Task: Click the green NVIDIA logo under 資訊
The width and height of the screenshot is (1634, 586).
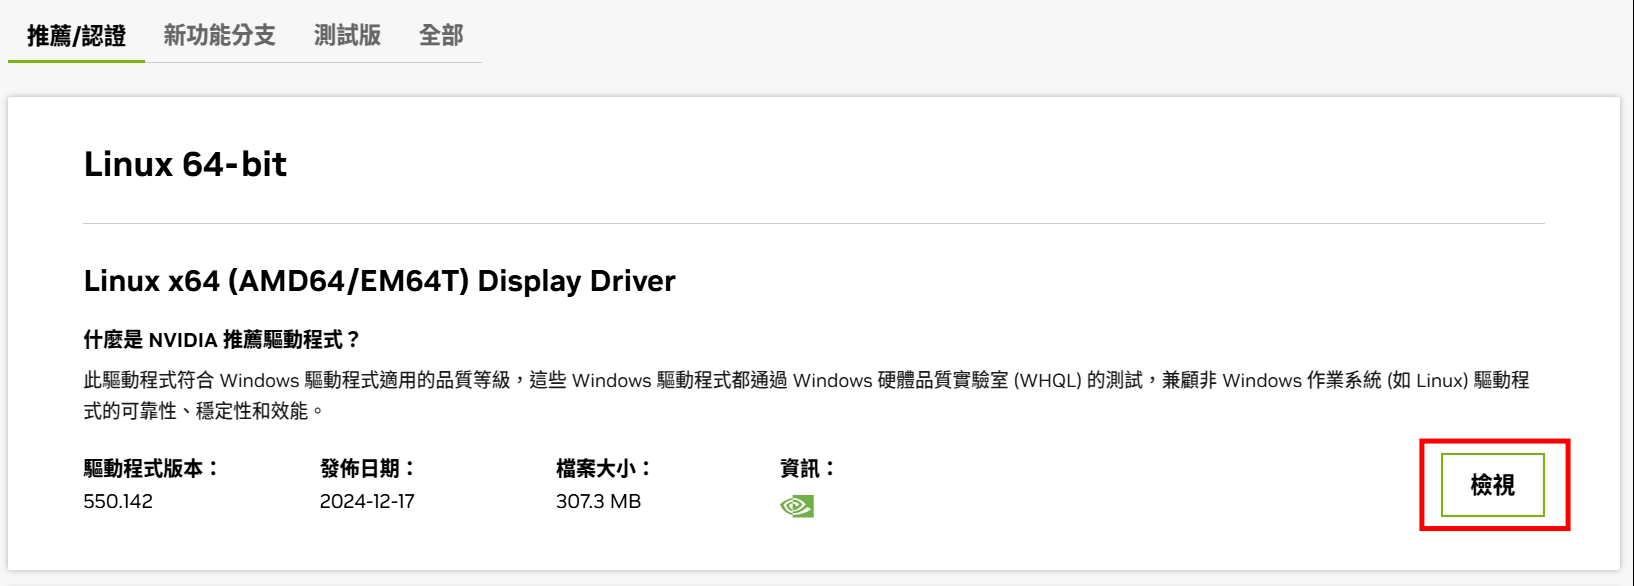Action: tap(797, 506)
